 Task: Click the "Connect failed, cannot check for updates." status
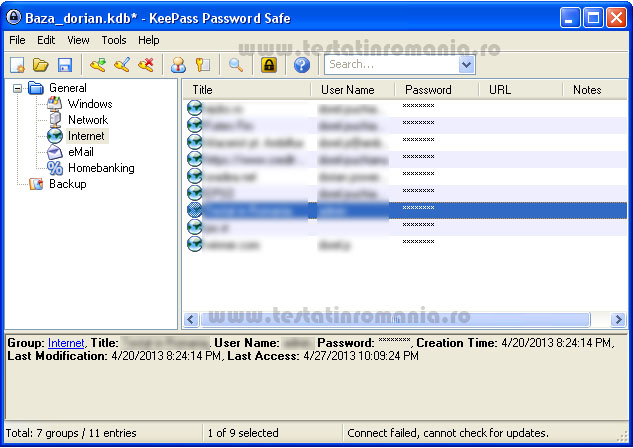point(448,433)
